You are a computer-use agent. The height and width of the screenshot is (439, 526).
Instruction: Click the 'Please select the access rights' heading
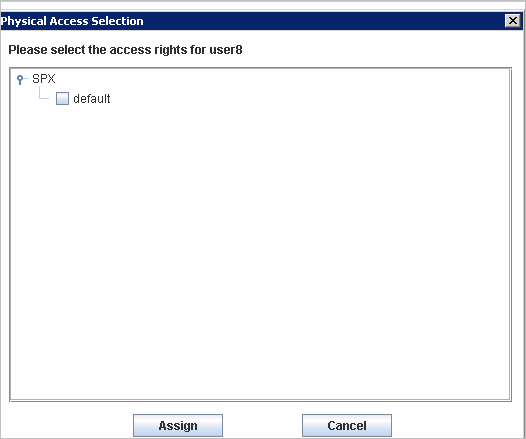click(x=125, y=50)
